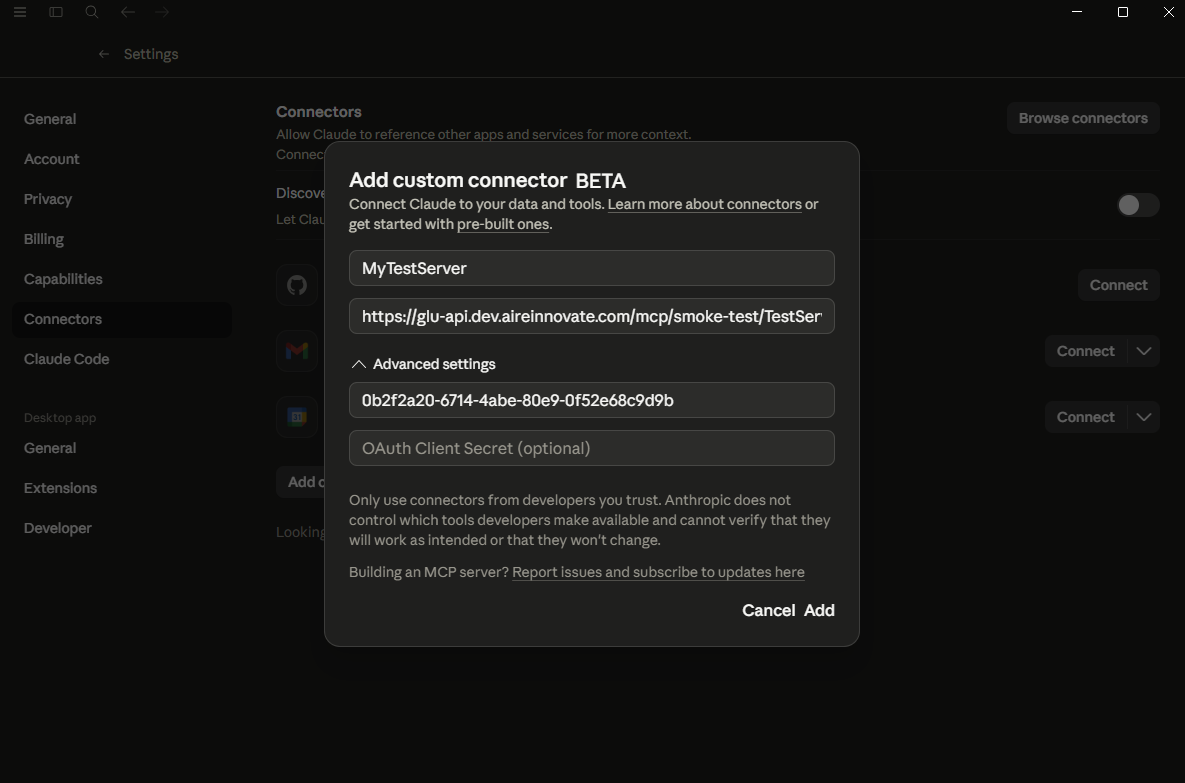
Task: Click the remote MCP server URL field
Action: [x=592, y=316]
